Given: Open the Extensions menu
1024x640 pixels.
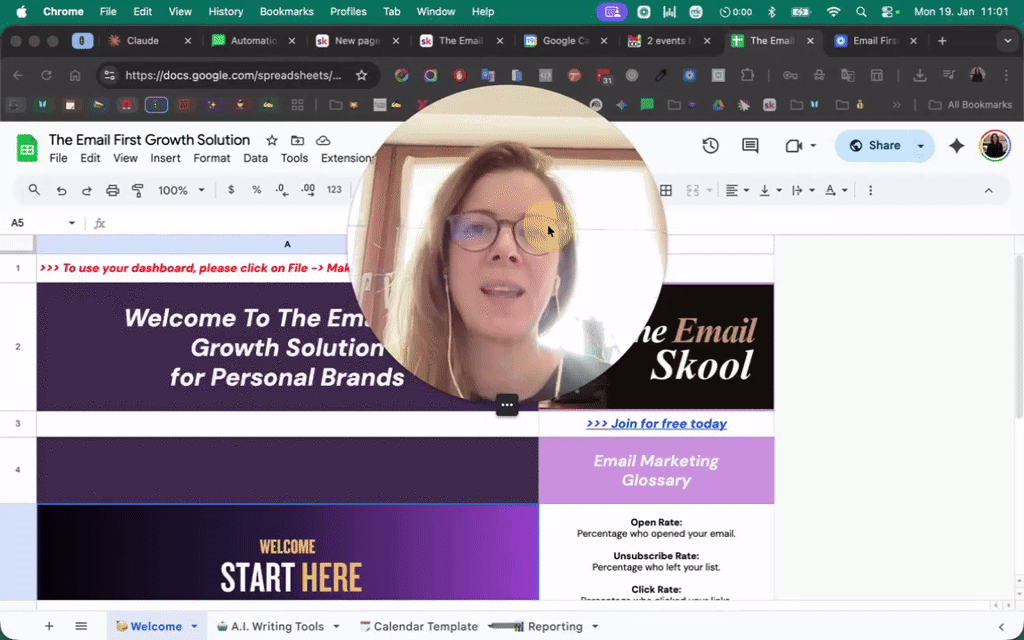Looking at the screenshot, I should (x=347, y=158).
